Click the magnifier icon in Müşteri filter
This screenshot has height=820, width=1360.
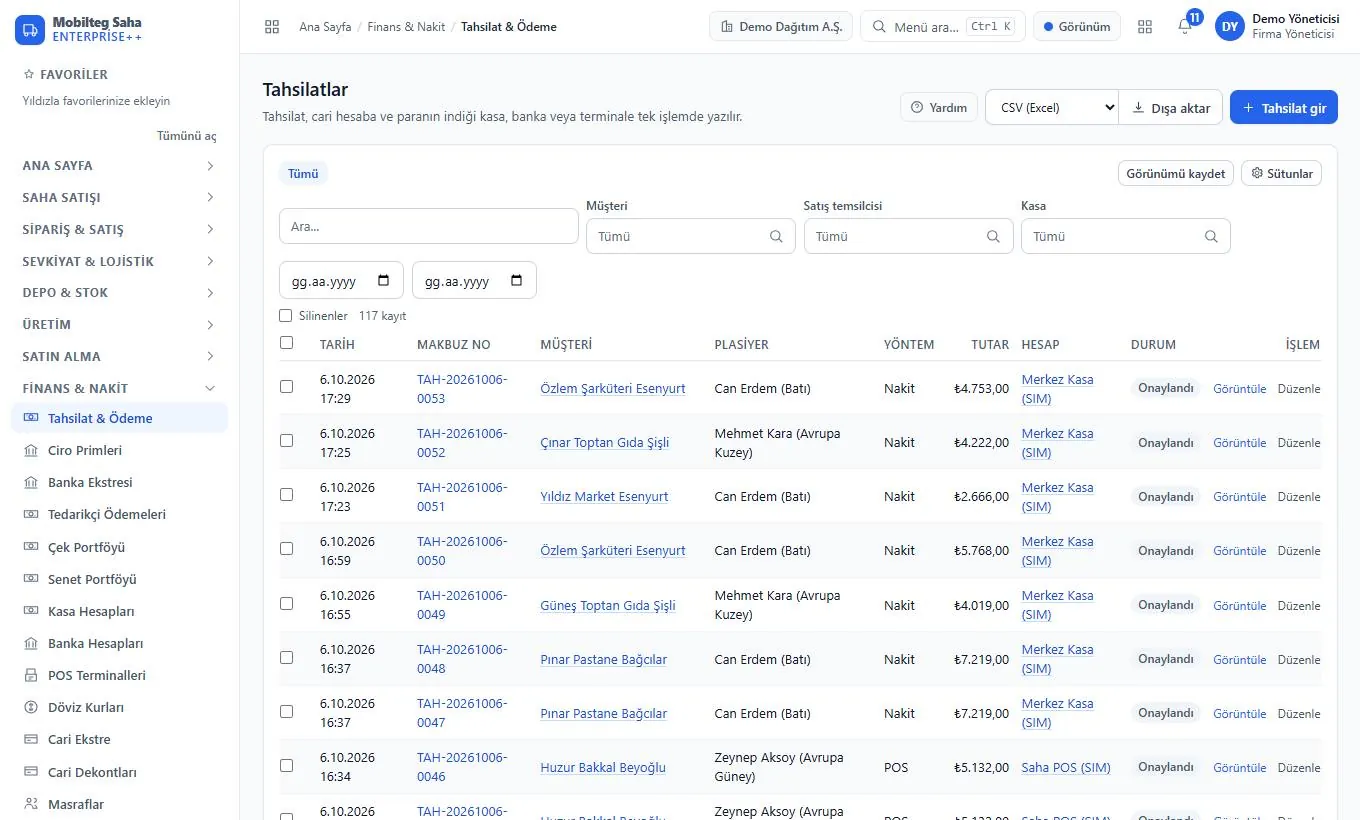pos(776,237)
